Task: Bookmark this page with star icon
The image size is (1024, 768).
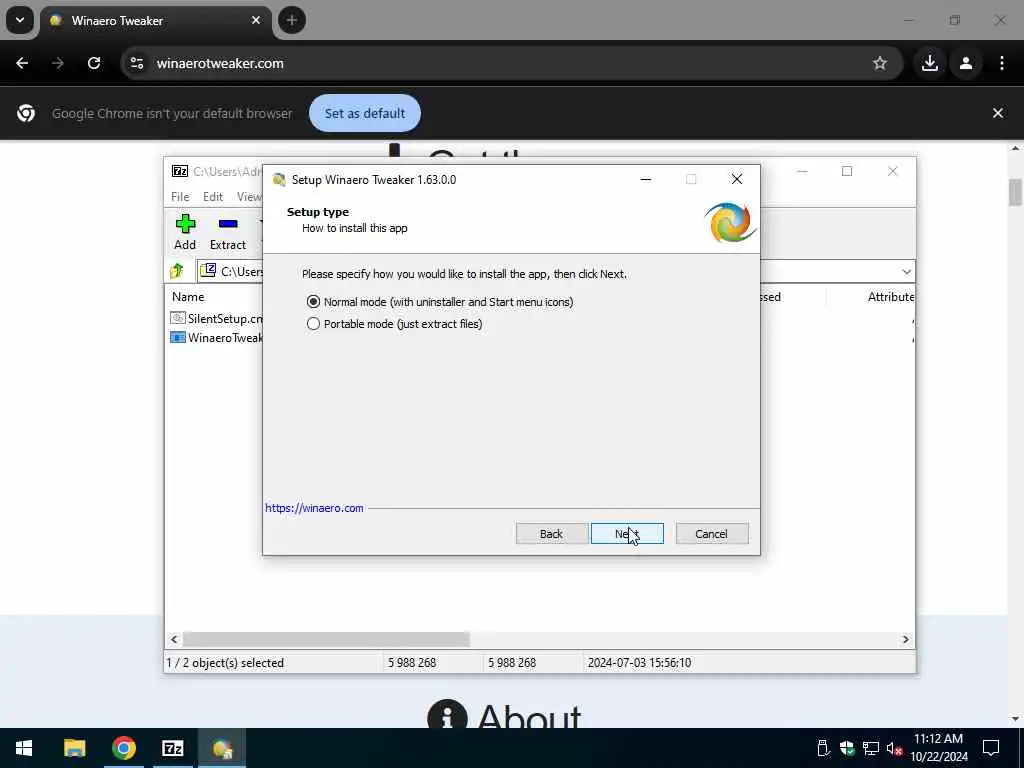Action: click(880, 63)
